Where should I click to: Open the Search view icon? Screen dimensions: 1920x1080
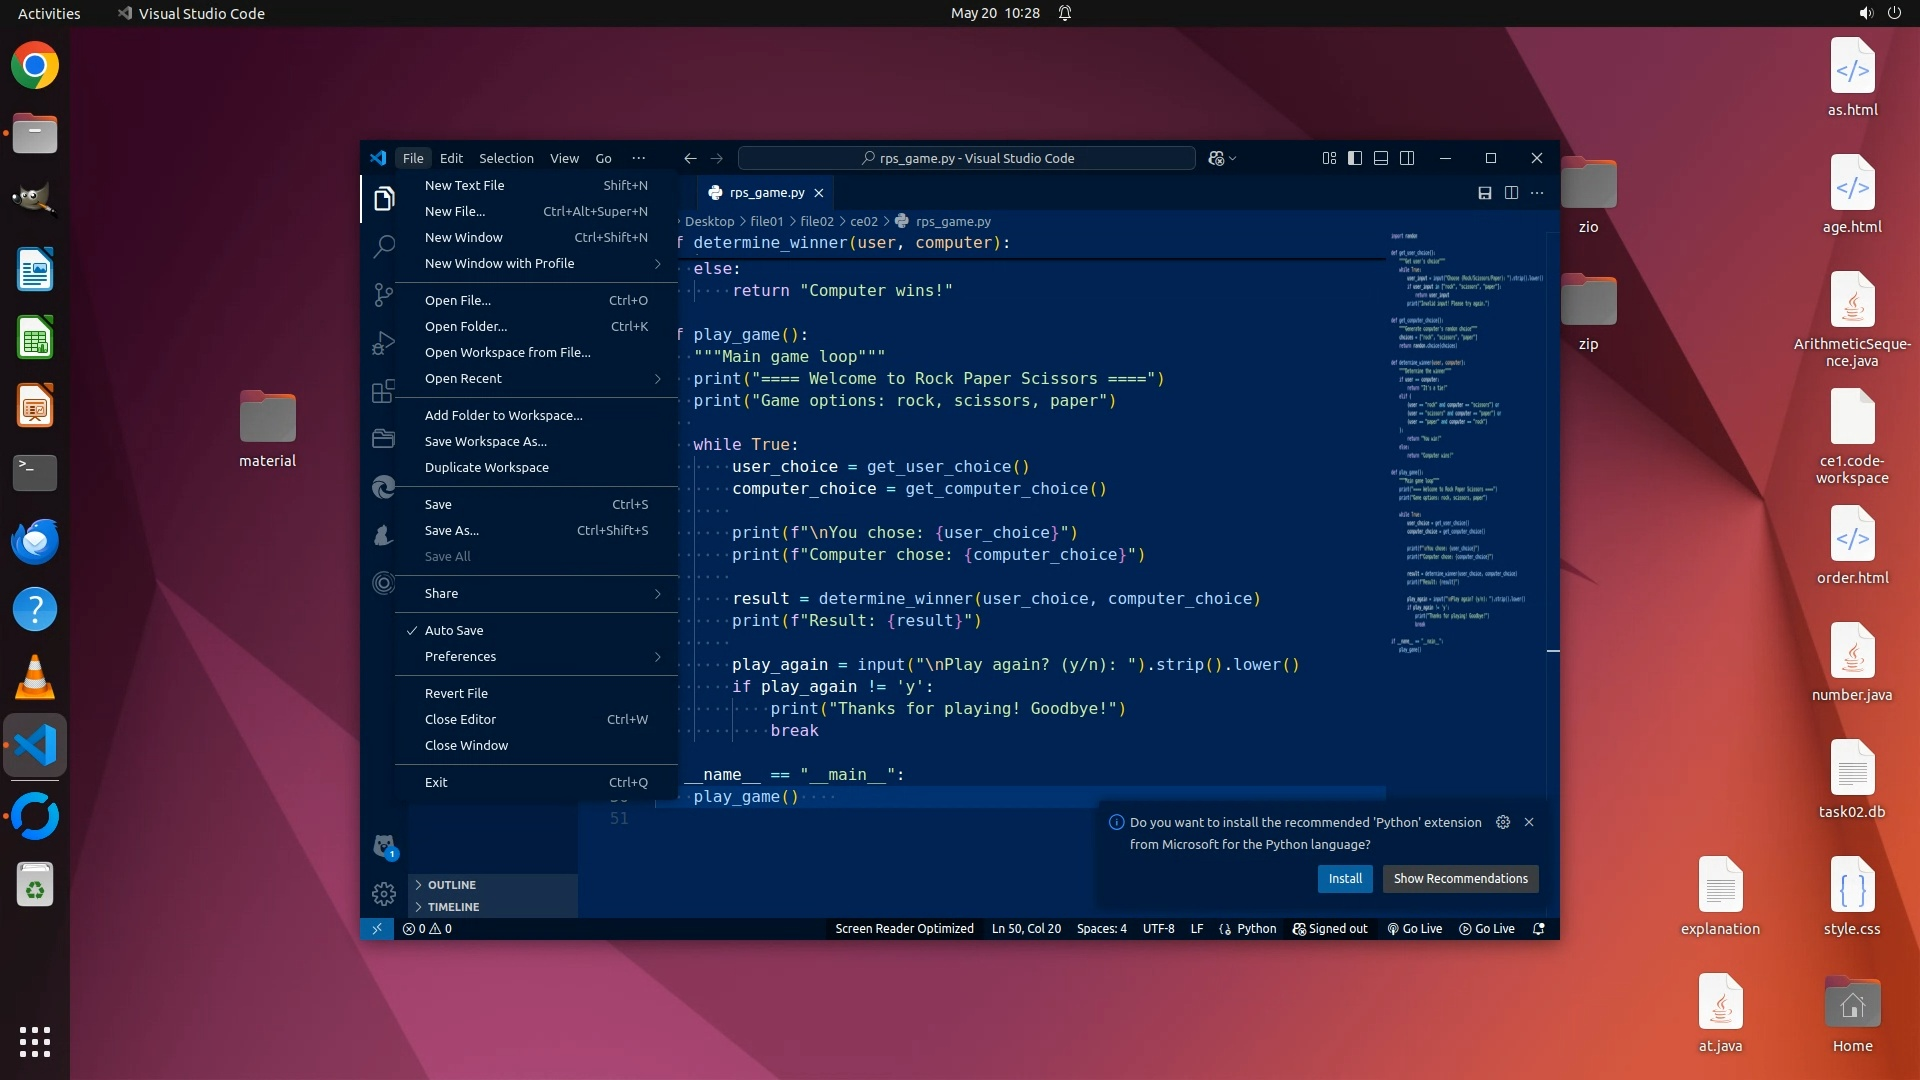tap(384, 246)
